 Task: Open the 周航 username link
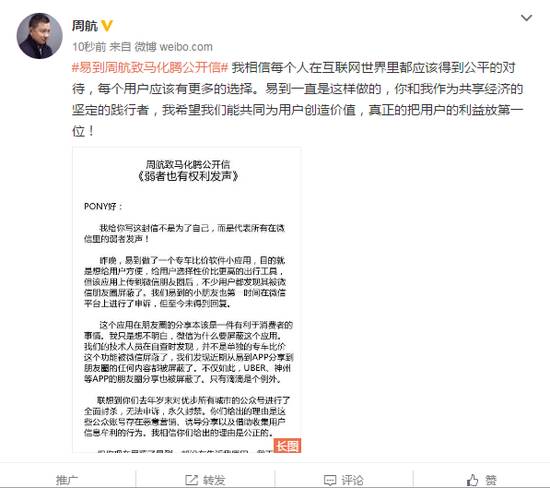coord(85,26)
